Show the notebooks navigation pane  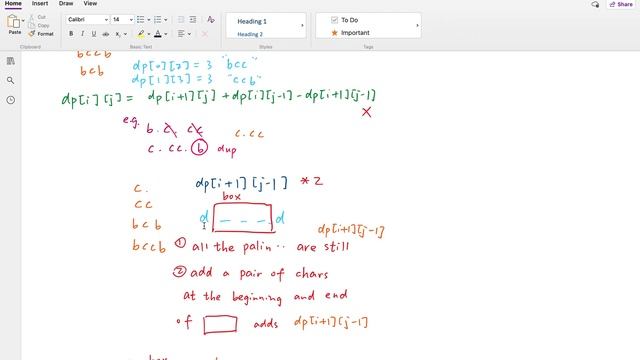tap(11, 61)
